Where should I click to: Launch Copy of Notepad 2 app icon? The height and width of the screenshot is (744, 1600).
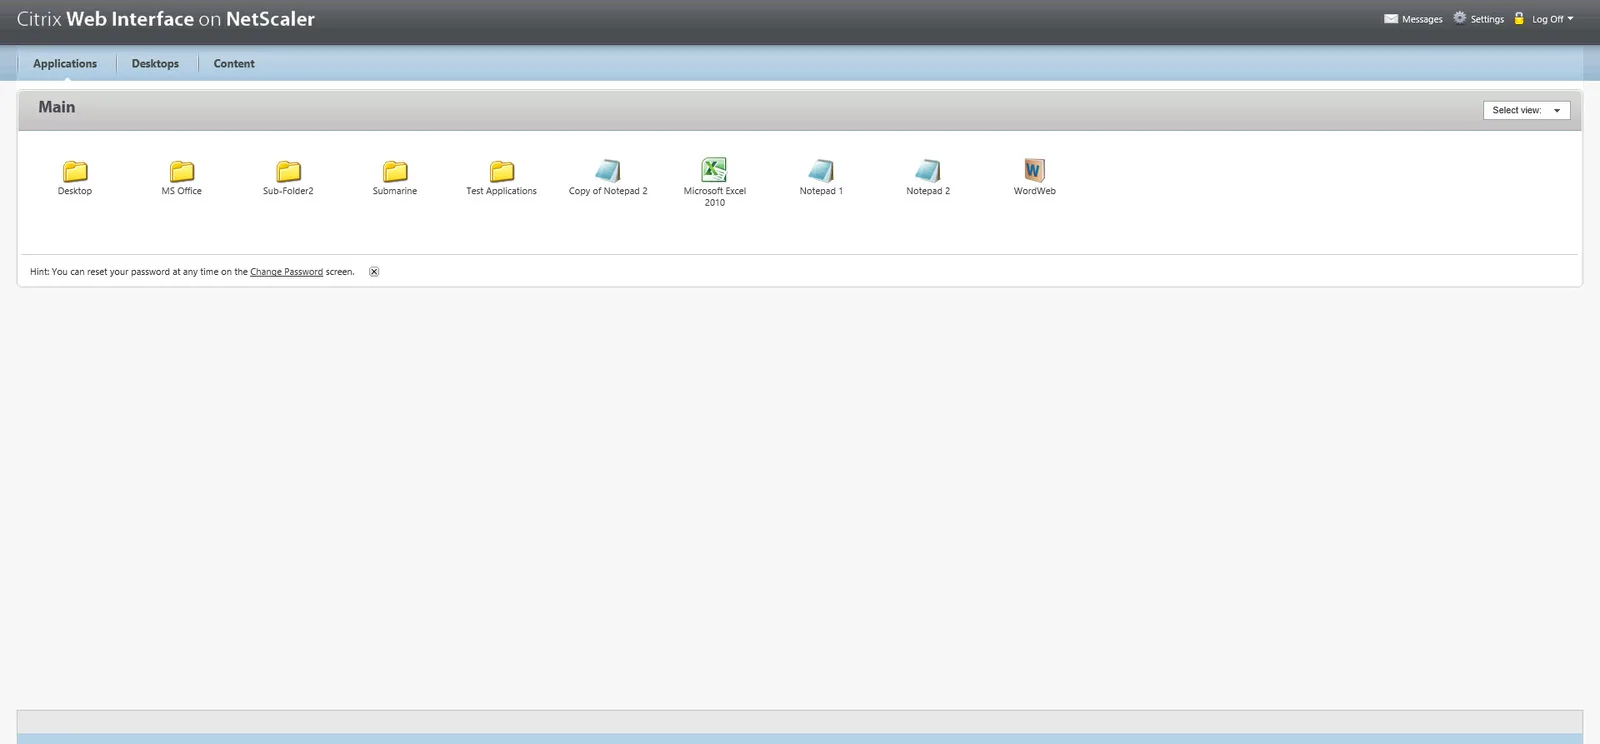coord(608,170)
